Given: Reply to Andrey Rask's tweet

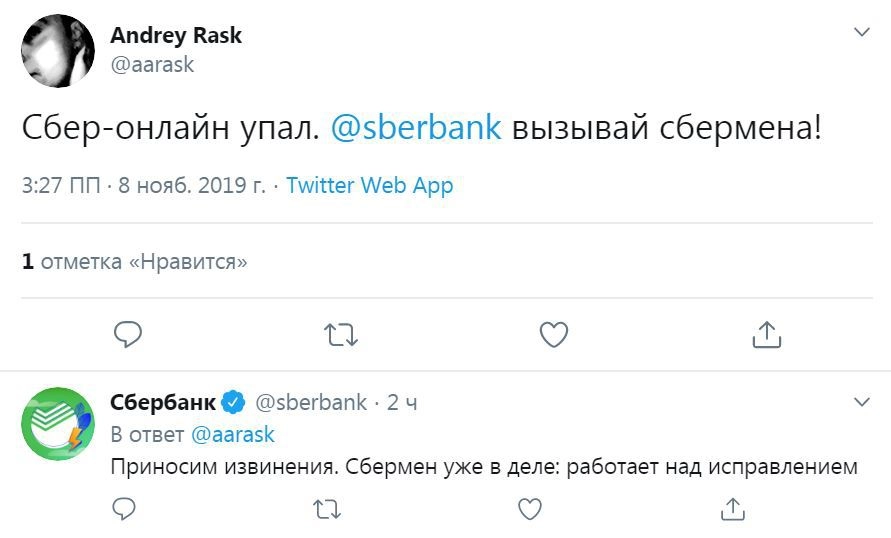Looking at the screenshot, I should (127, 334).
